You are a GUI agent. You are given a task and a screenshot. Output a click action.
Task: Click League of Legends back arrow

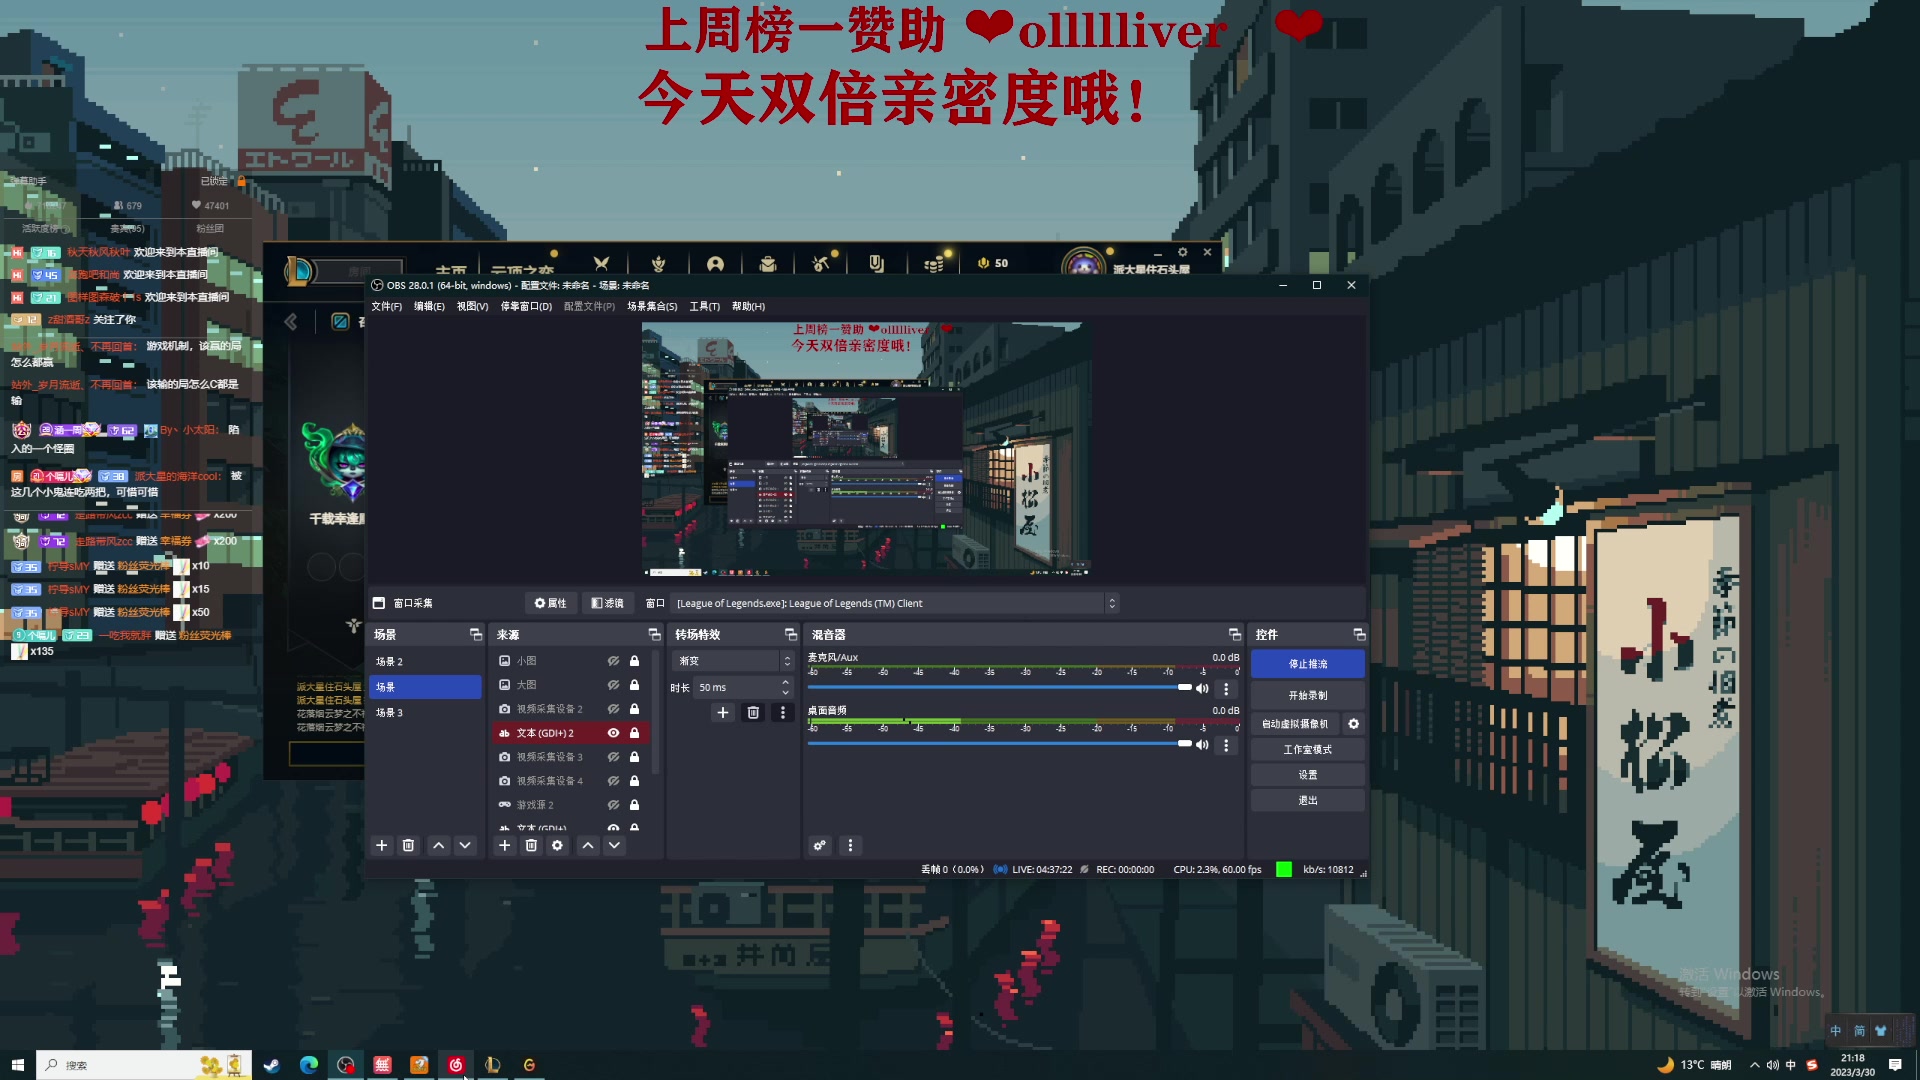[291, 321]
